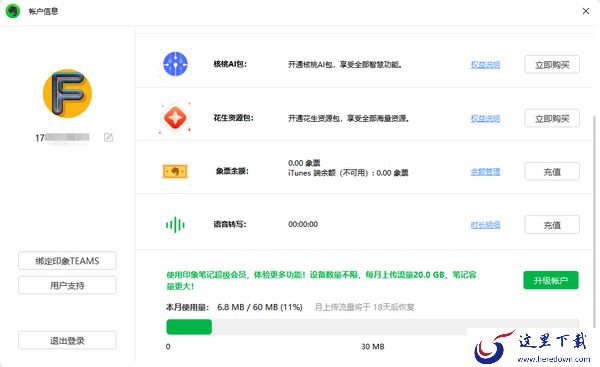Click the yellow 象票余额 ticket icon
600x367 pixels.
coord(175,171)
